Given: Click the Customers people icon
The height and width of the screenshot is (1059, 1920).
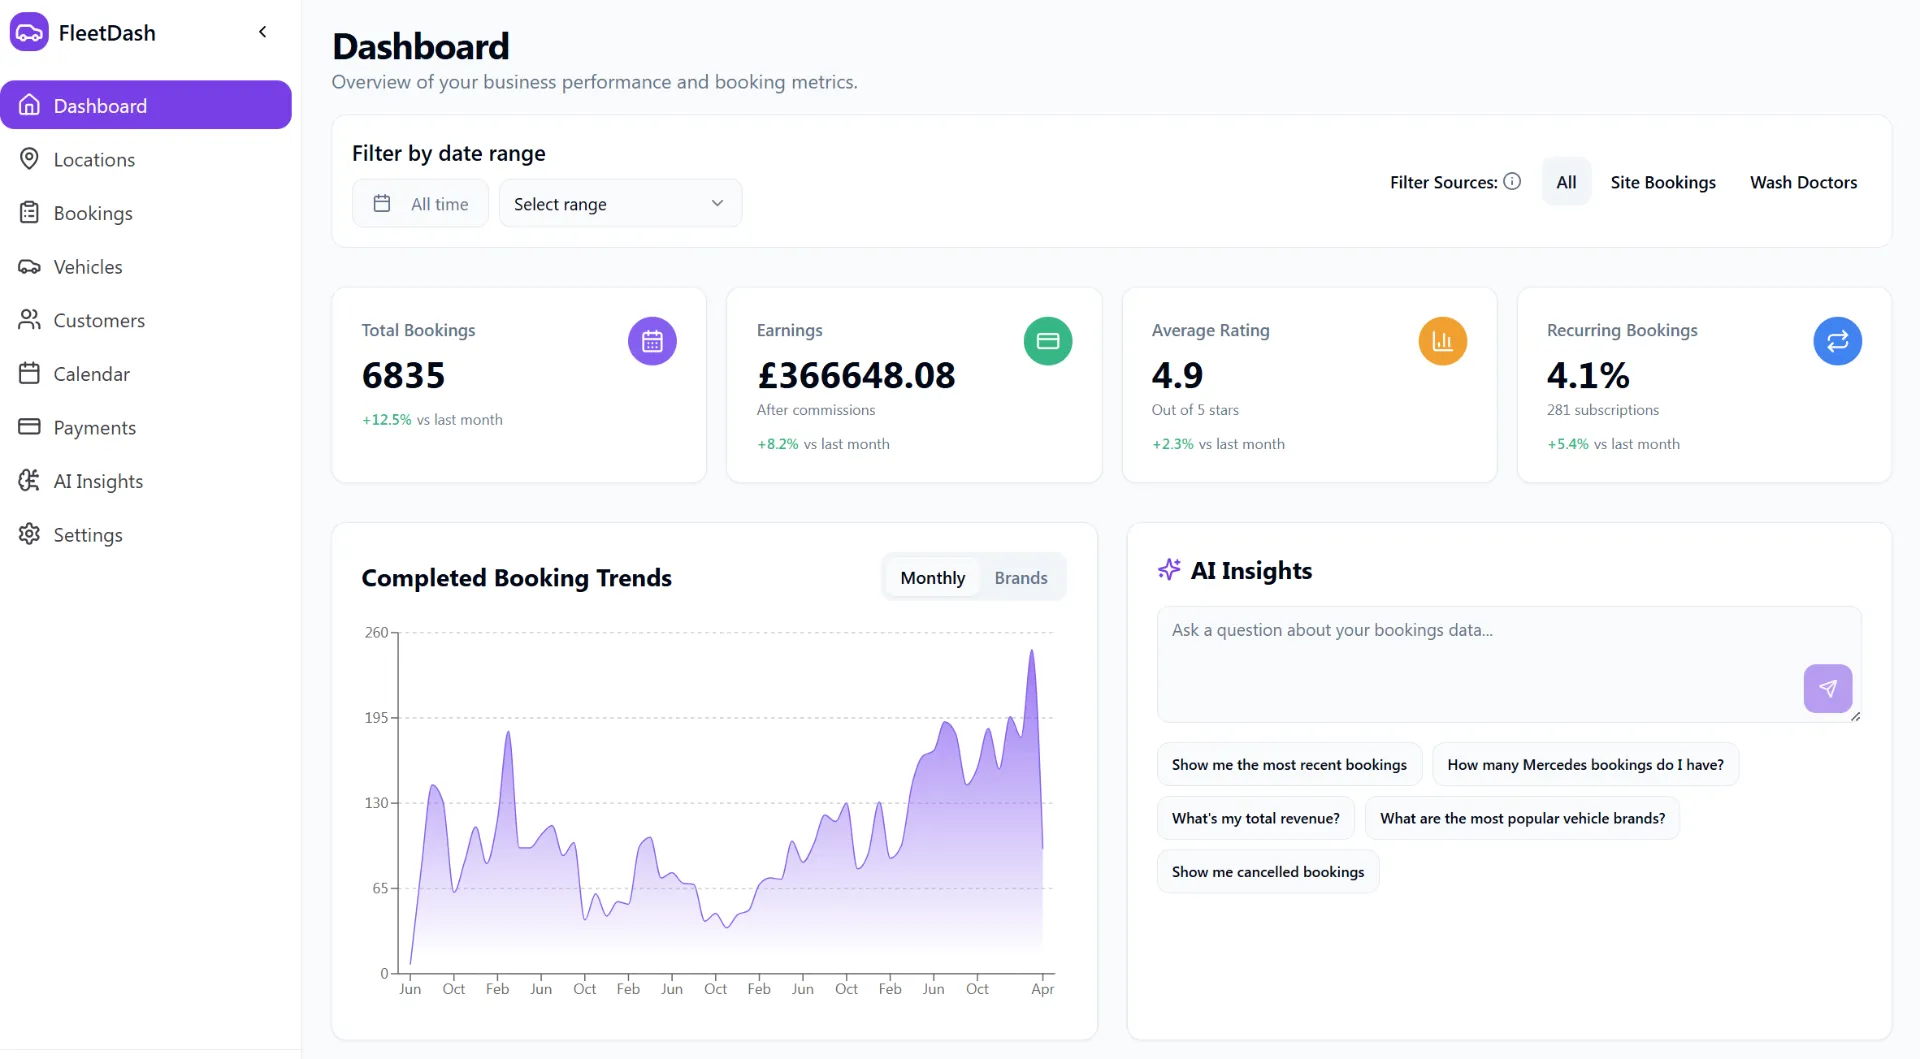Looking at the screenshot, I should (30, 320).
